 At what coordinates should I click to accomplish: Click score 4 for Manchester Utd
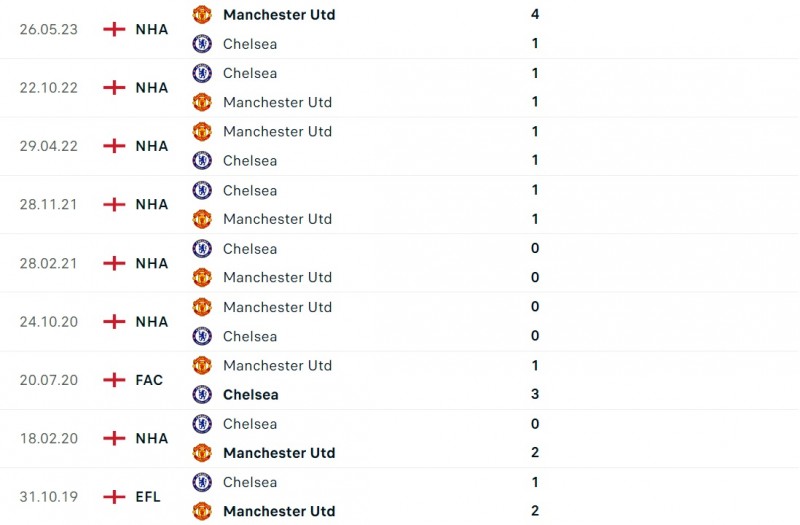pyautogui.click(x=535, y=15)
